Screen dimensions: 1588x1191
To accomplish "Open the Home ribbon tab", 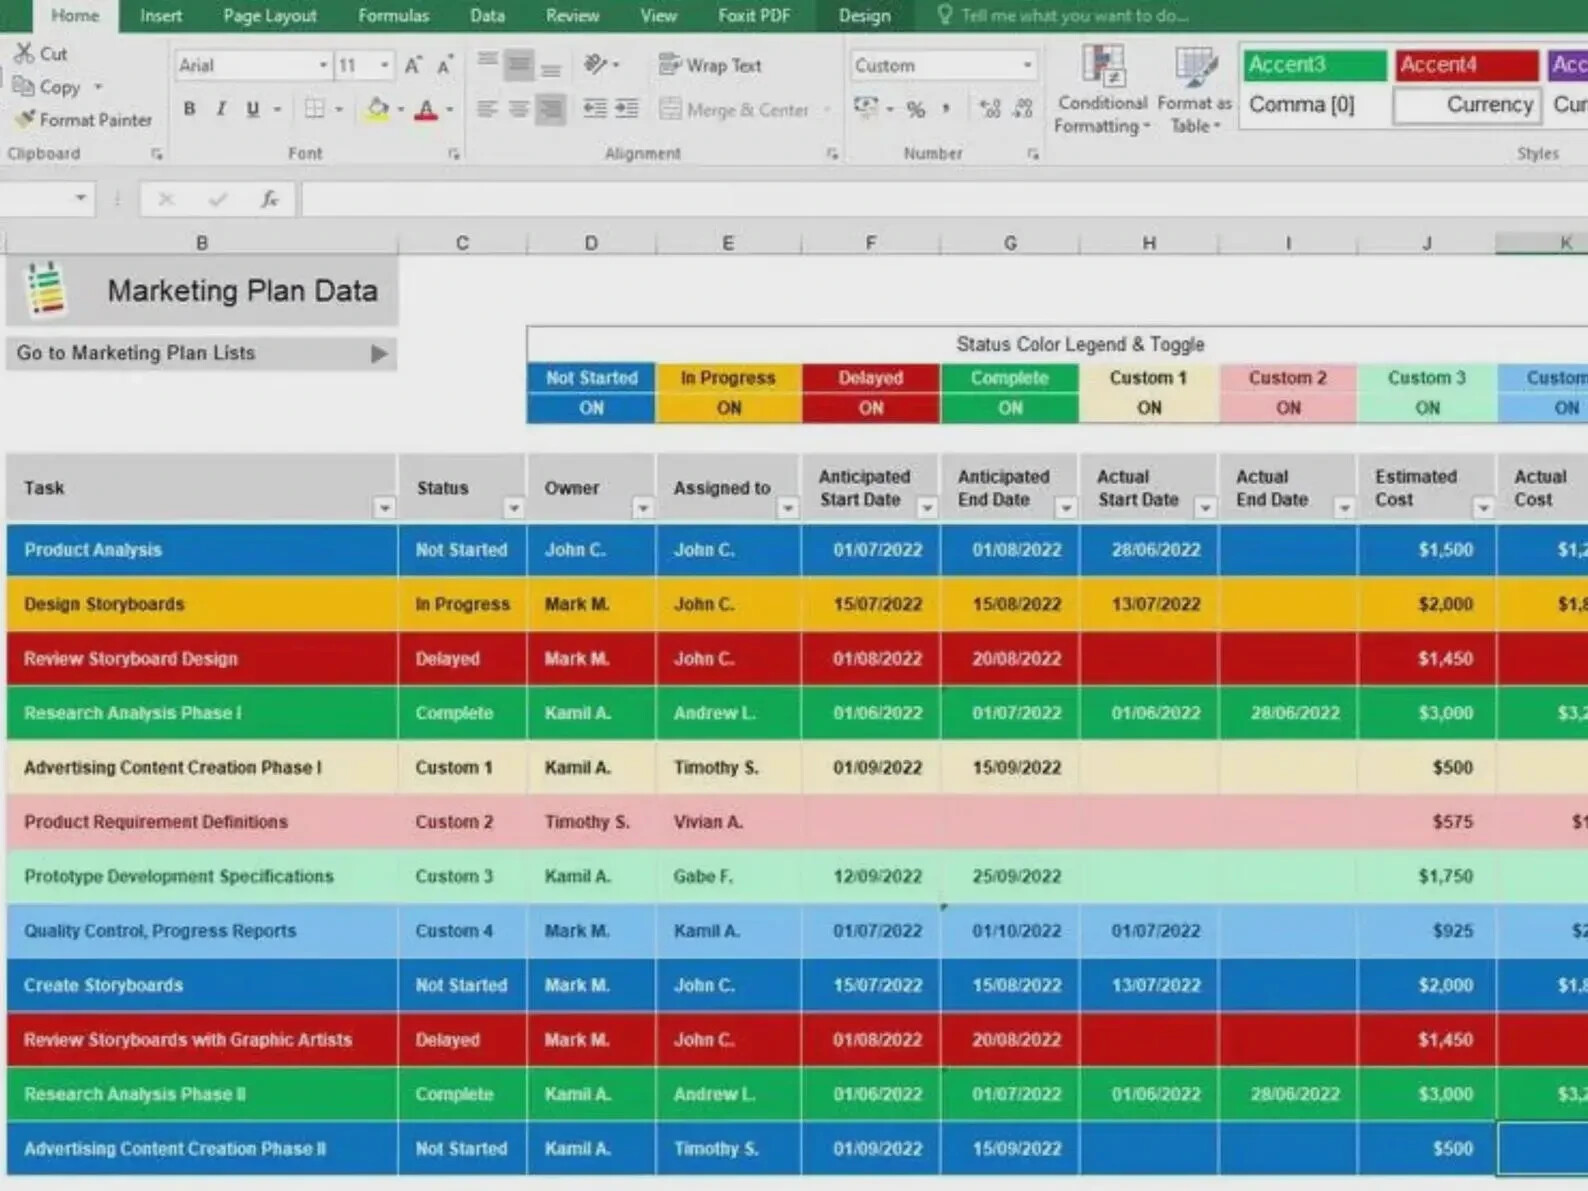I will pos(75,16).
